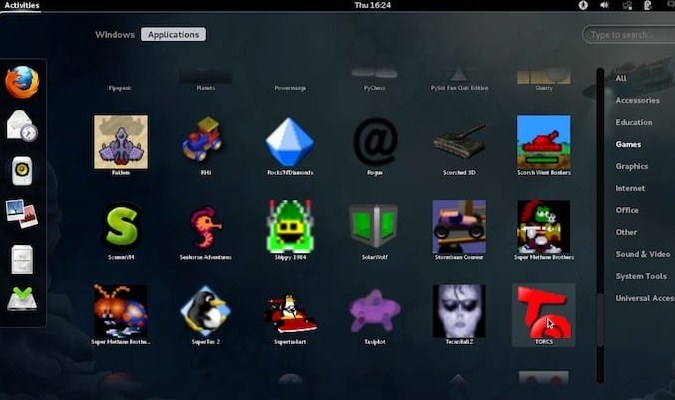Image resolution: width=675 pixels, height=400 pixels.
Task: Open Scorch Went Bonkers red tank icon
Action: click(x=544, y=142)
